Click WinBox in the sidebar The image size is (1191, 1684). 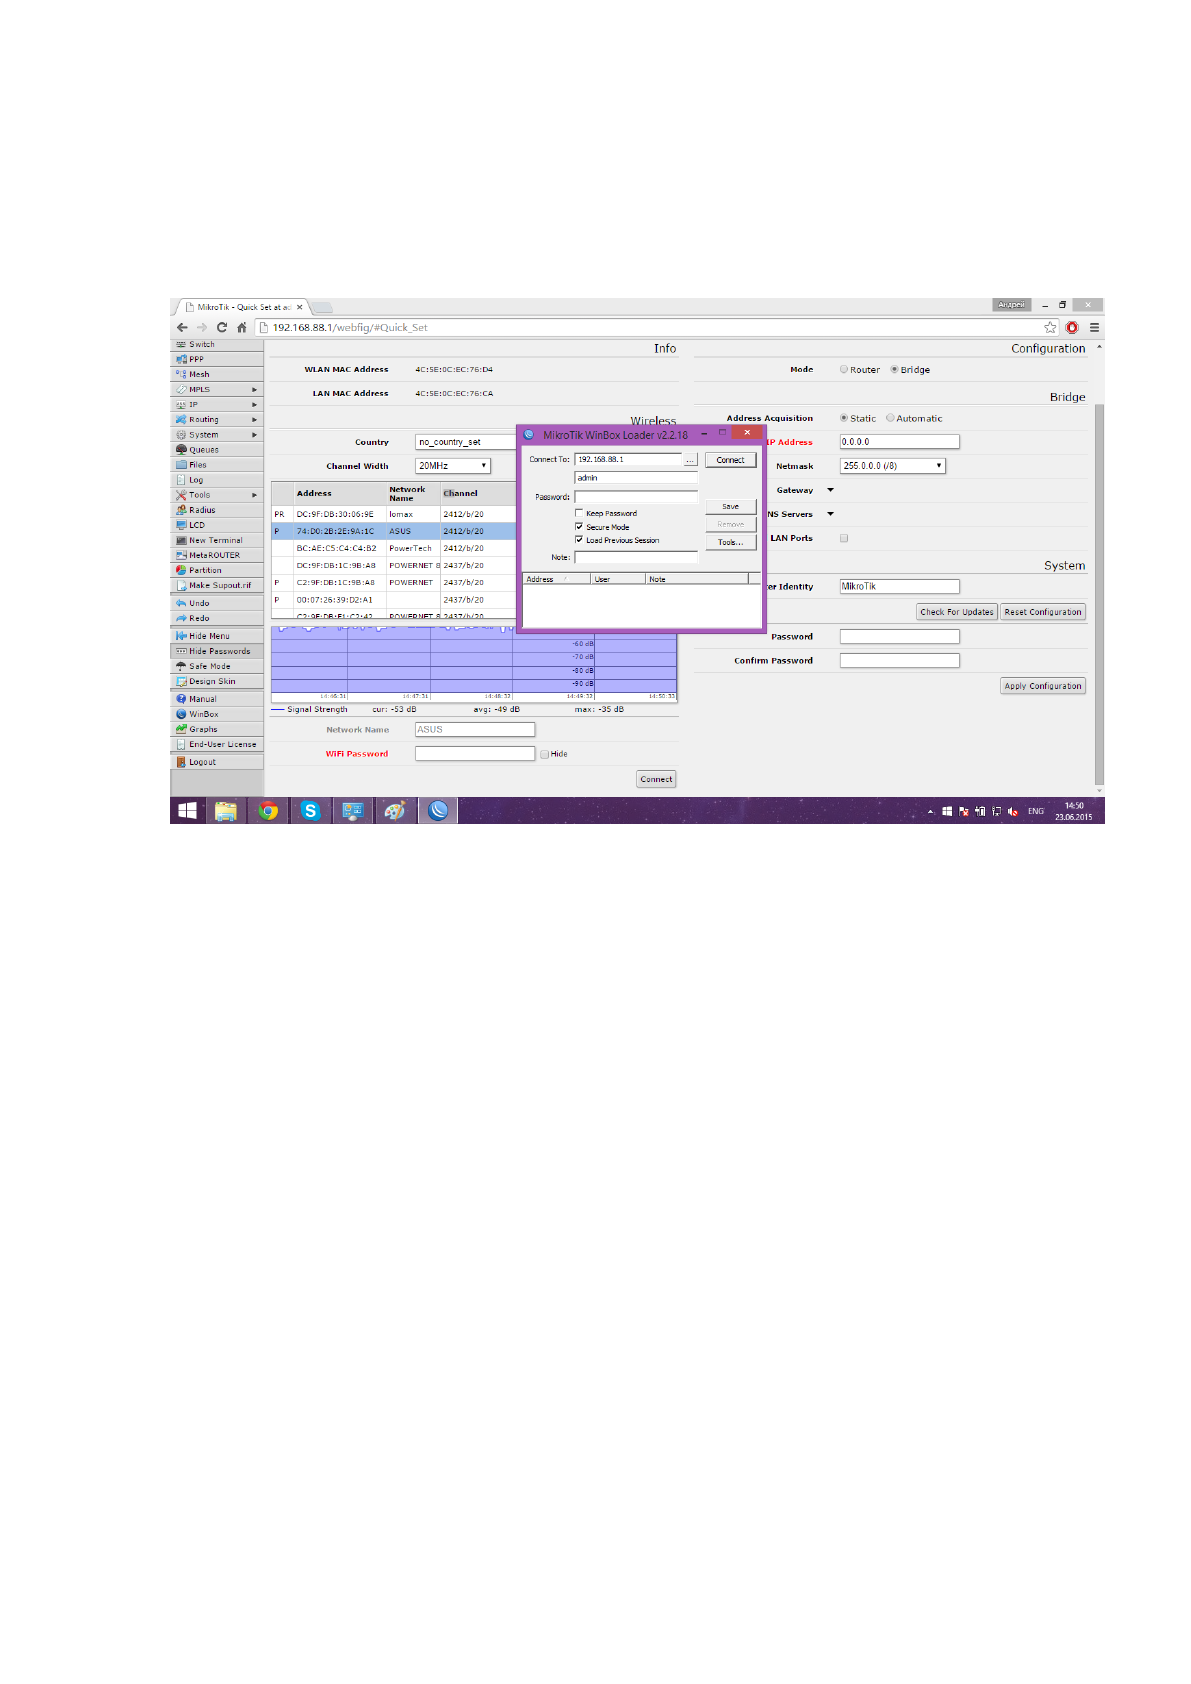click(x=217, y=714)
